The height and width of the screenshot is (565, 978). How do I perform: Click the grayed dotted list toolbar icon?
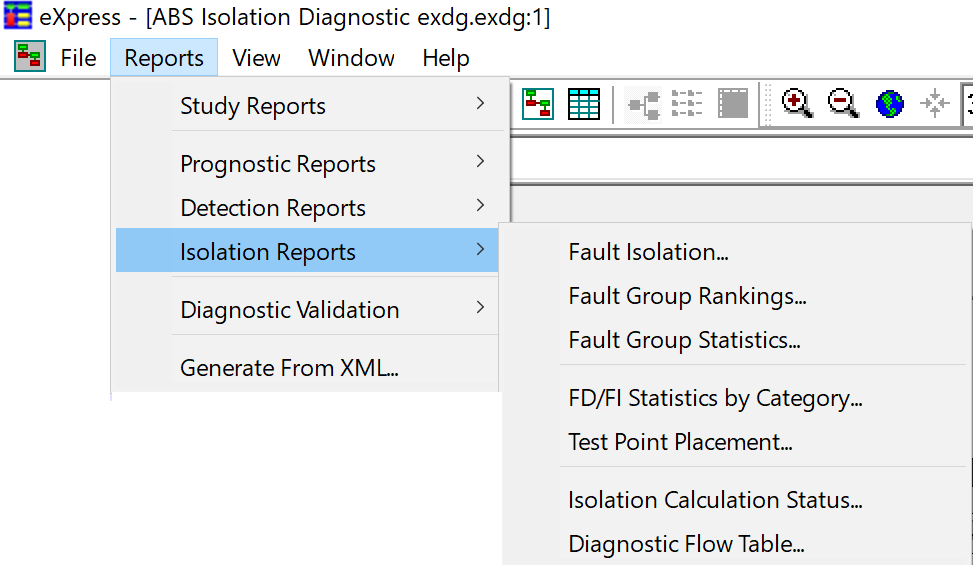pos(687,104)
